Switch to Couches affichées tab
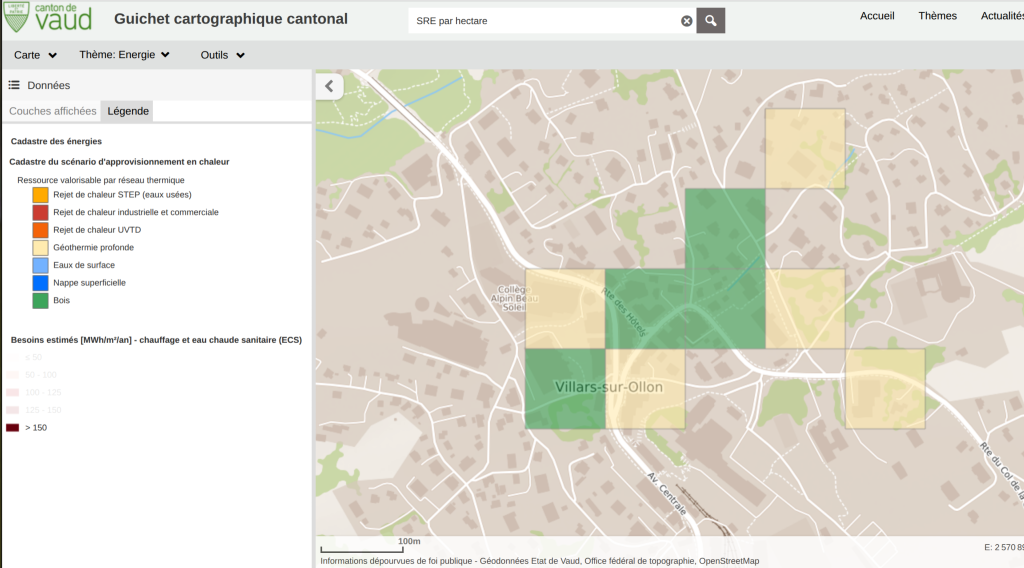 pos(53,111)
